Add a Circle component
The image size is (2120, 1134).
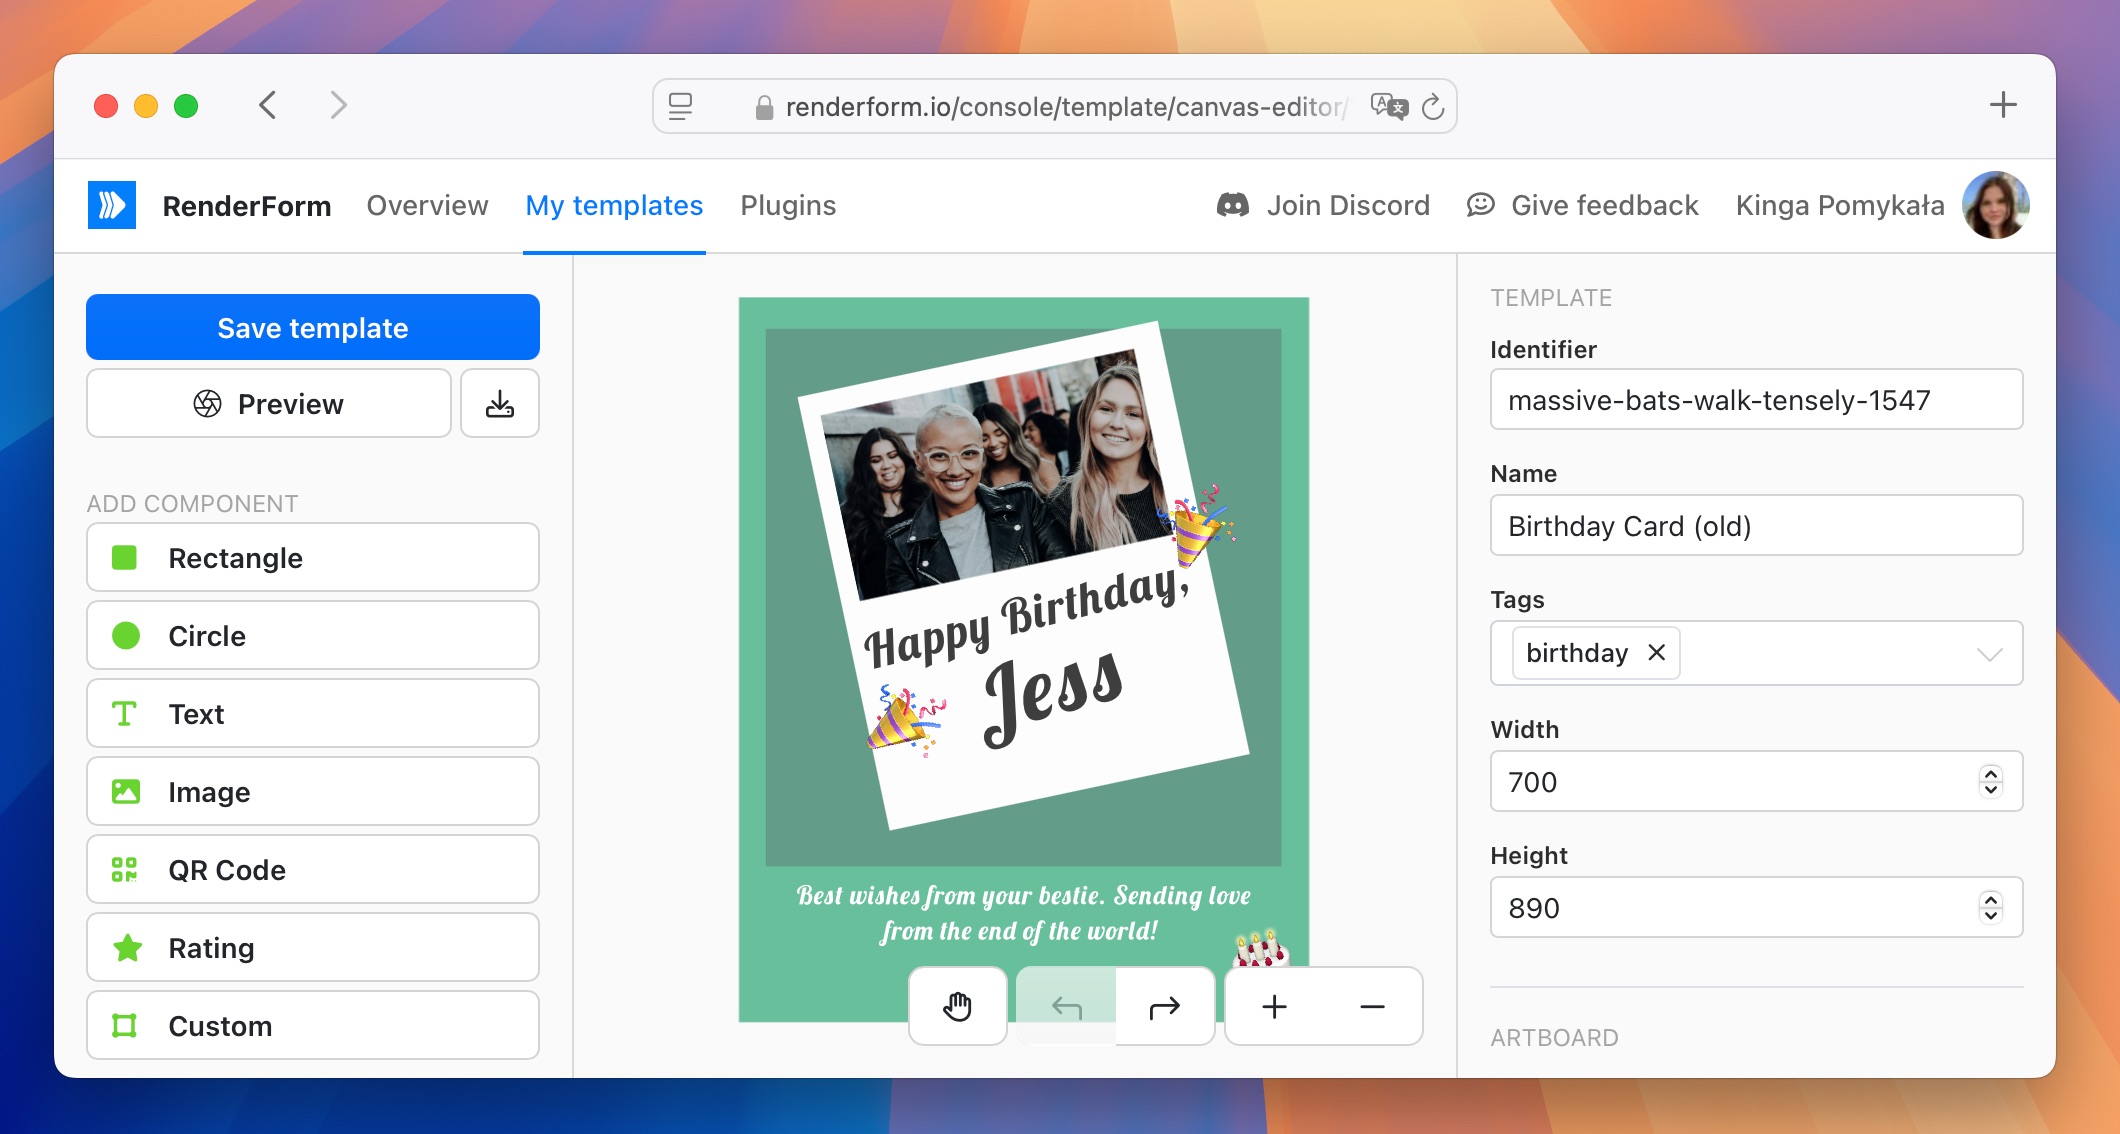(313, 636)
